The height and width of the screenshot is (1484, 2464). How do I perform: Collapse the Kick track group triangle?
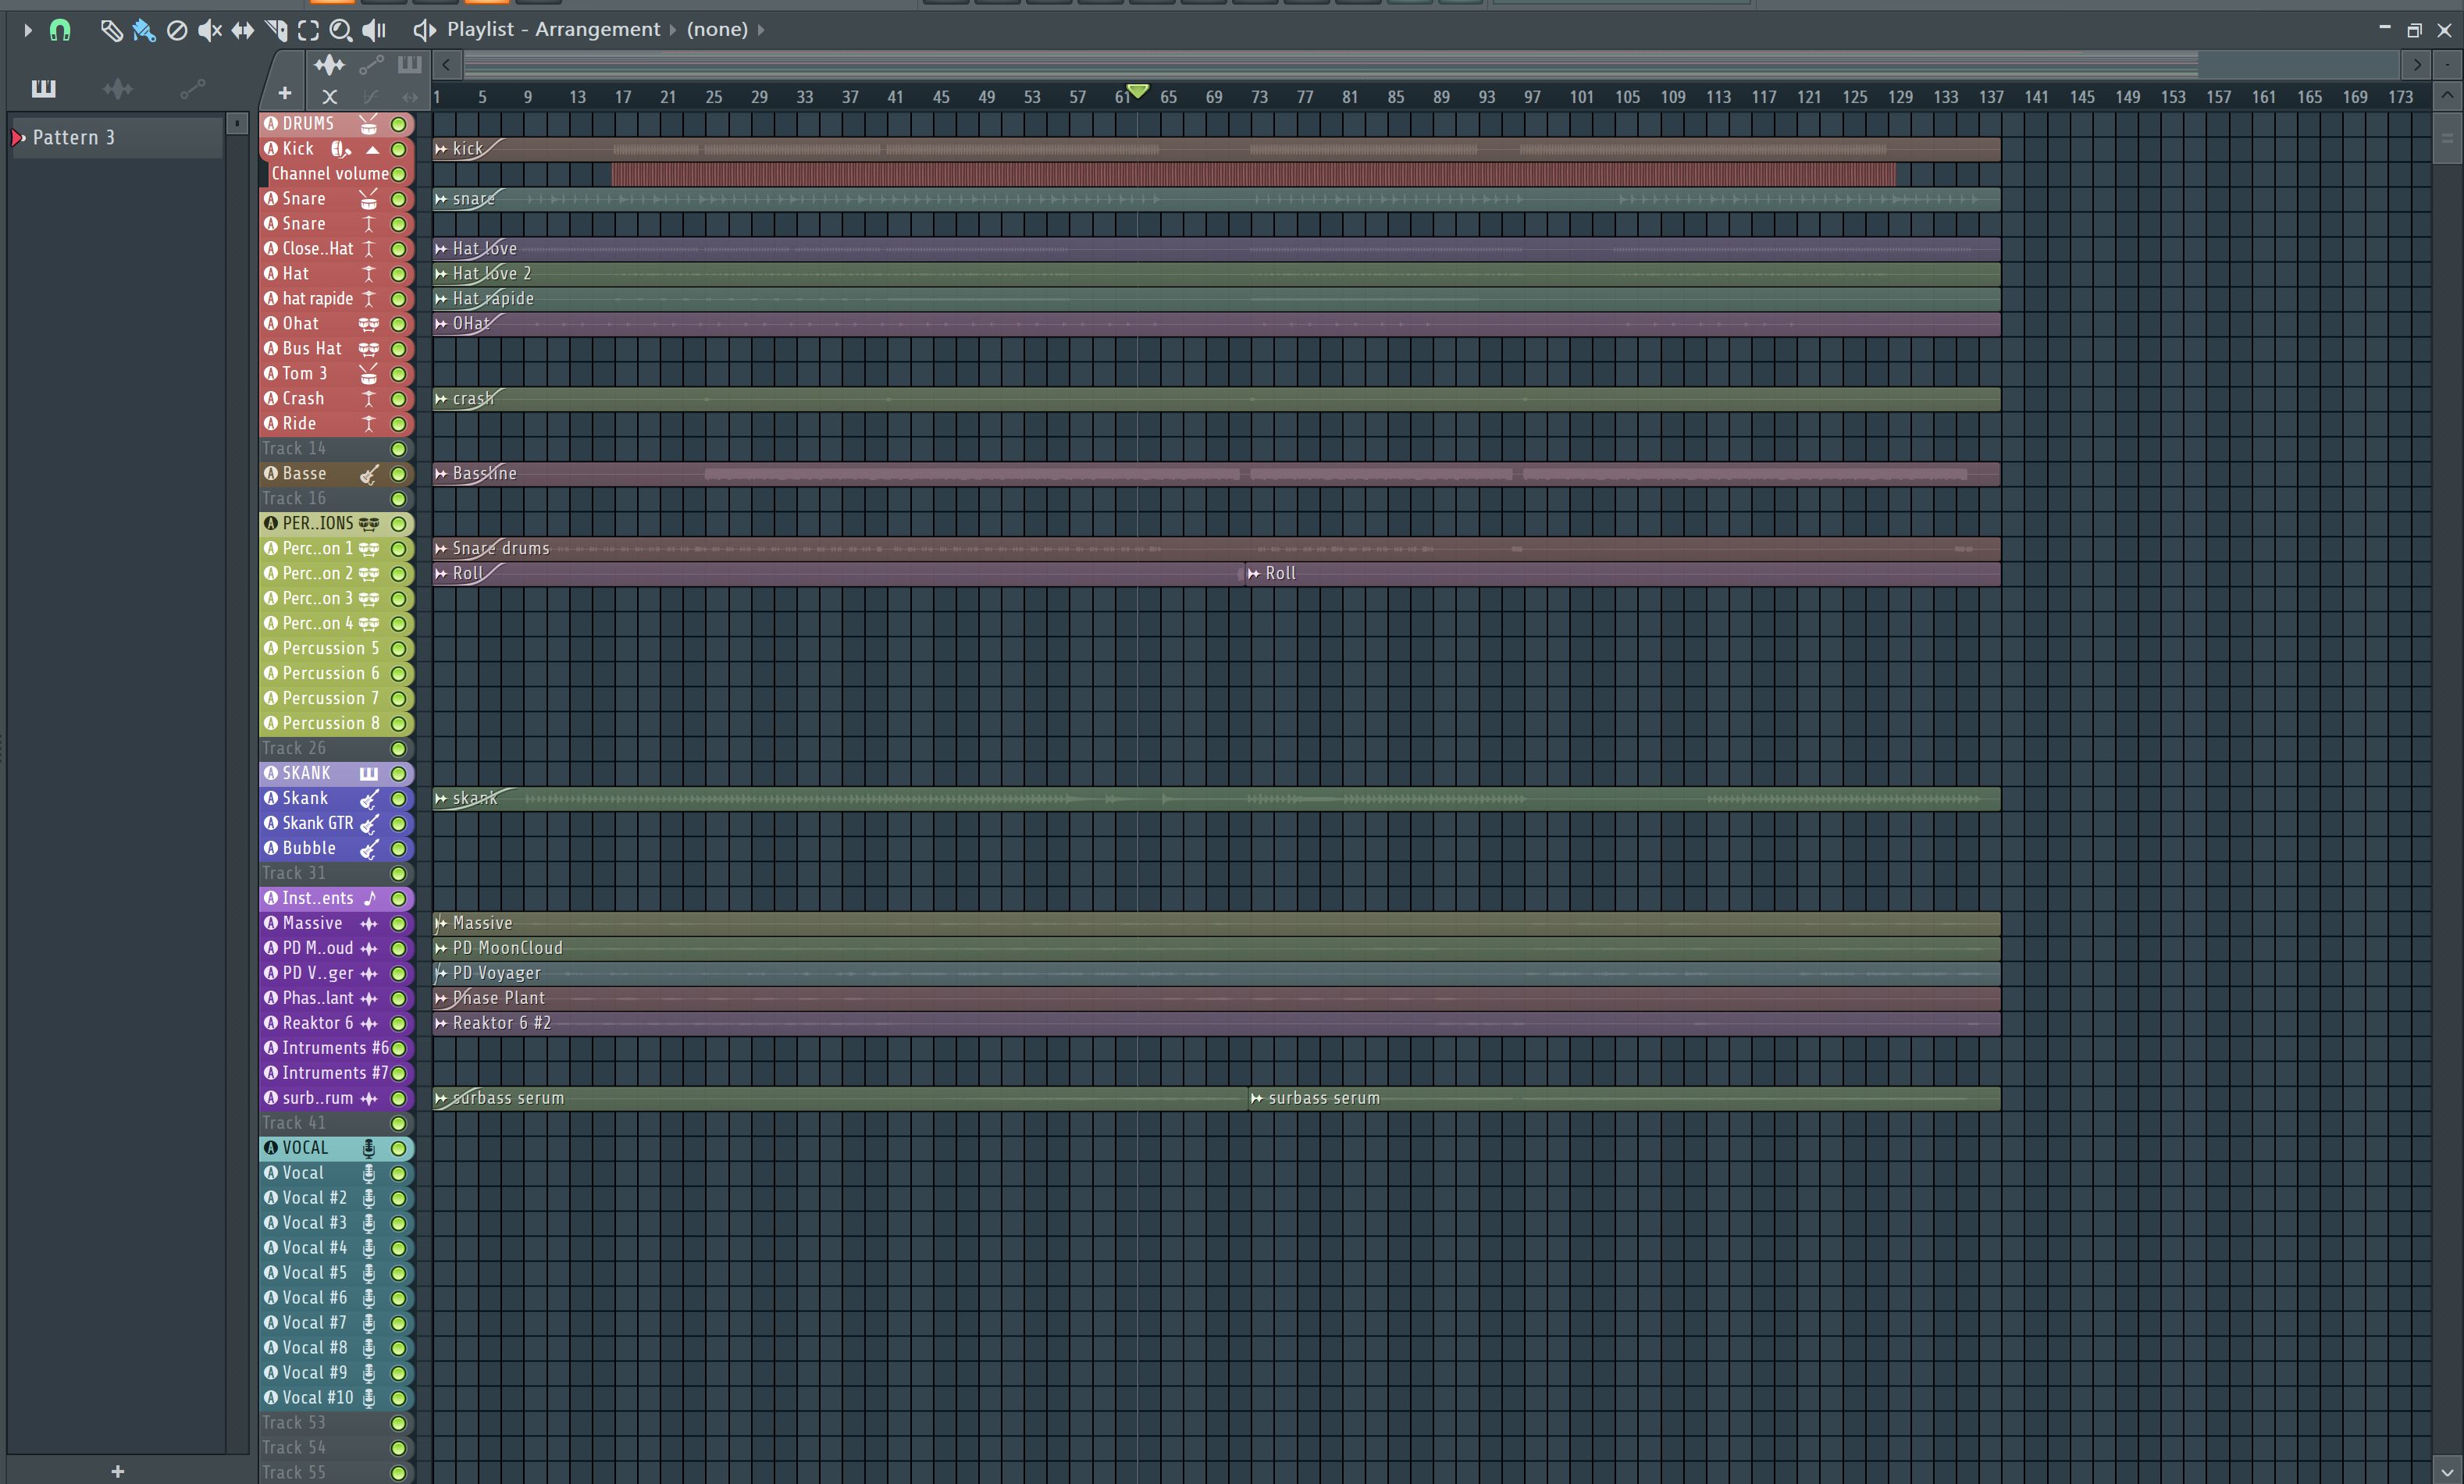tap(373, 148)
